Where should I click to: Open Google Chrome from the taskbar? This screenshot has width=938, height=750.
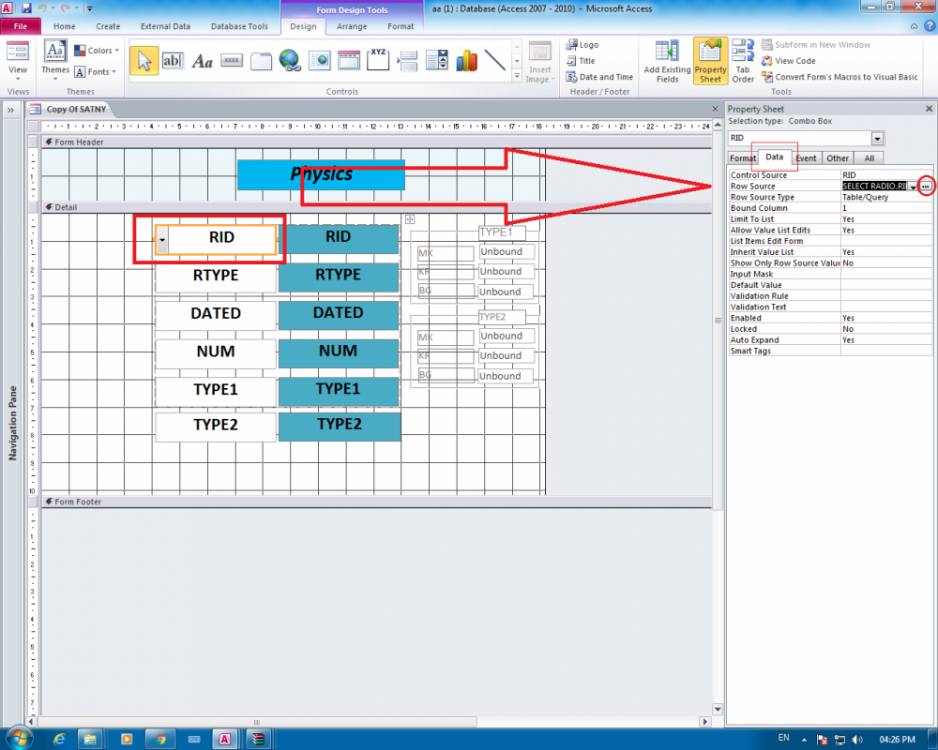(156, 739)
